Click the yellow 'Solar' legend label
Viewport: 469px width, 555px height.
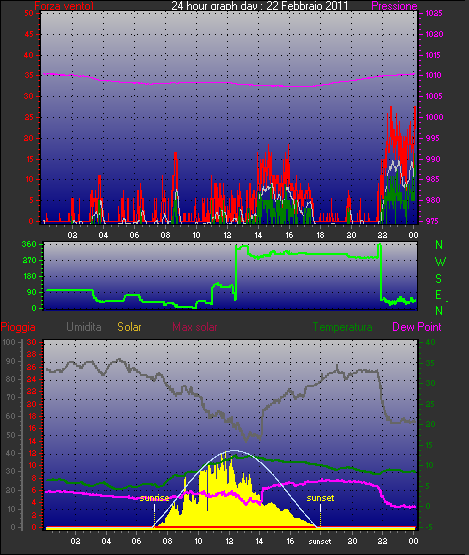[129, 327]
